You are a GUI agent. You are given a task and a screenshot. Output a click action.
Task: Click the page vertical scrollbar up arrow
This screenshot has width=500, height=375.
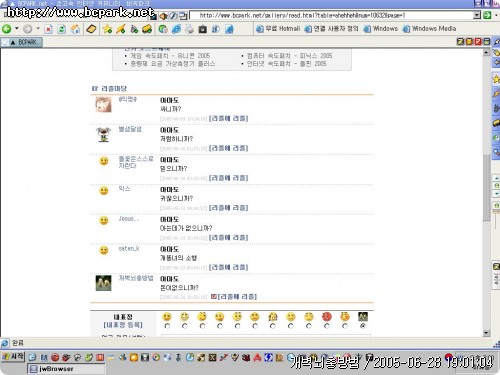[486, 53]
